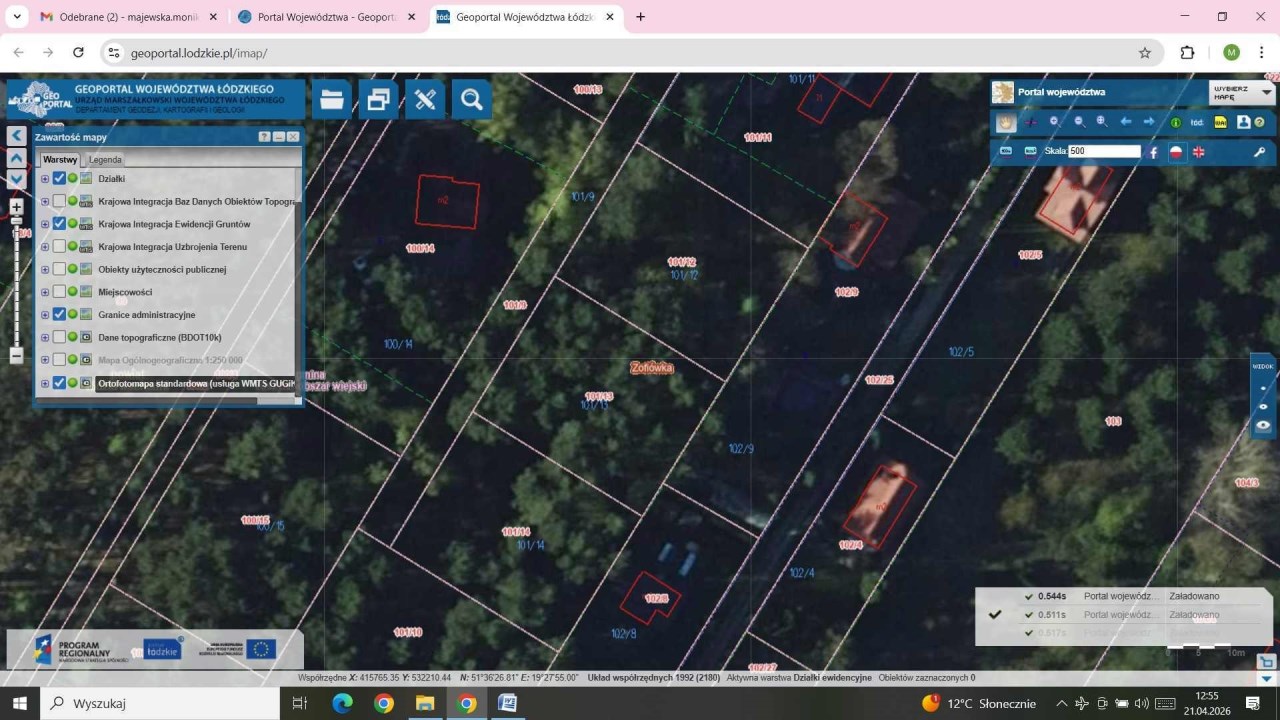
Task: Toggle Granice administracyjne layer checkbox
Action: point(60,315)
